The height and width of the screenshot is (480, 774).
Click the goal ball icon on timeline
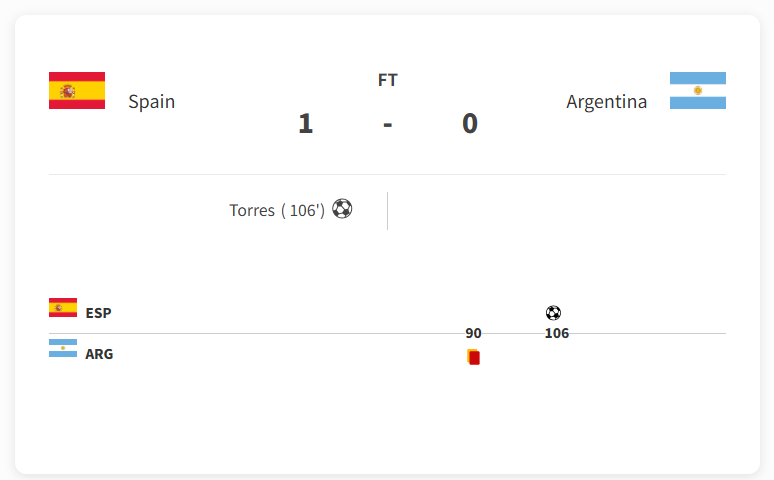click(x=553, y=313)
